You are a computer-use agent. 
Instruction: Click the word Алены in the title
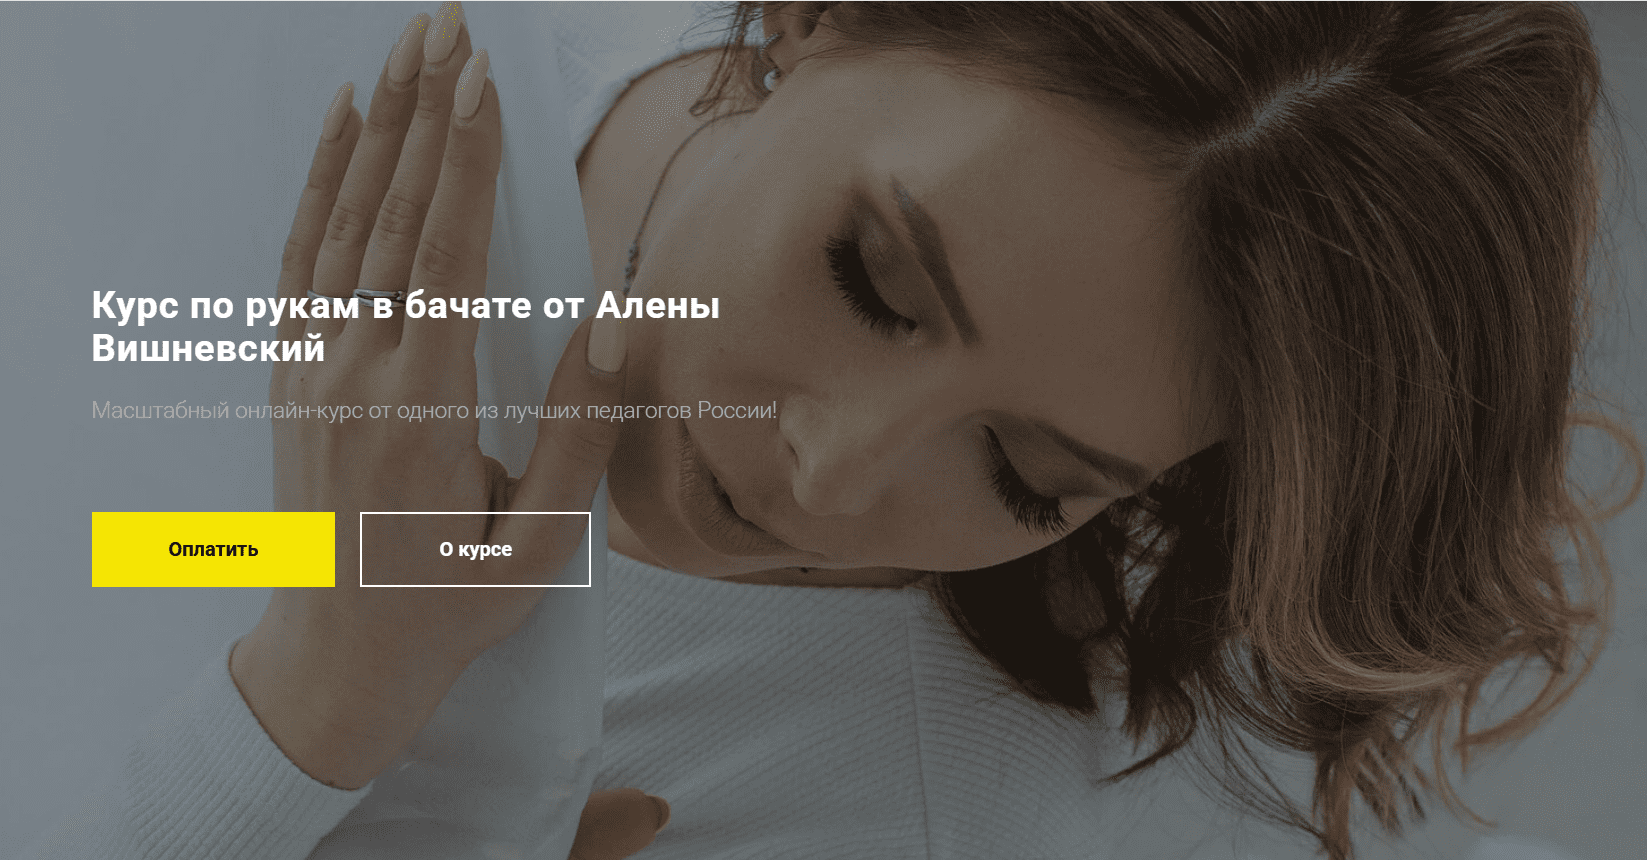[658, 305]
